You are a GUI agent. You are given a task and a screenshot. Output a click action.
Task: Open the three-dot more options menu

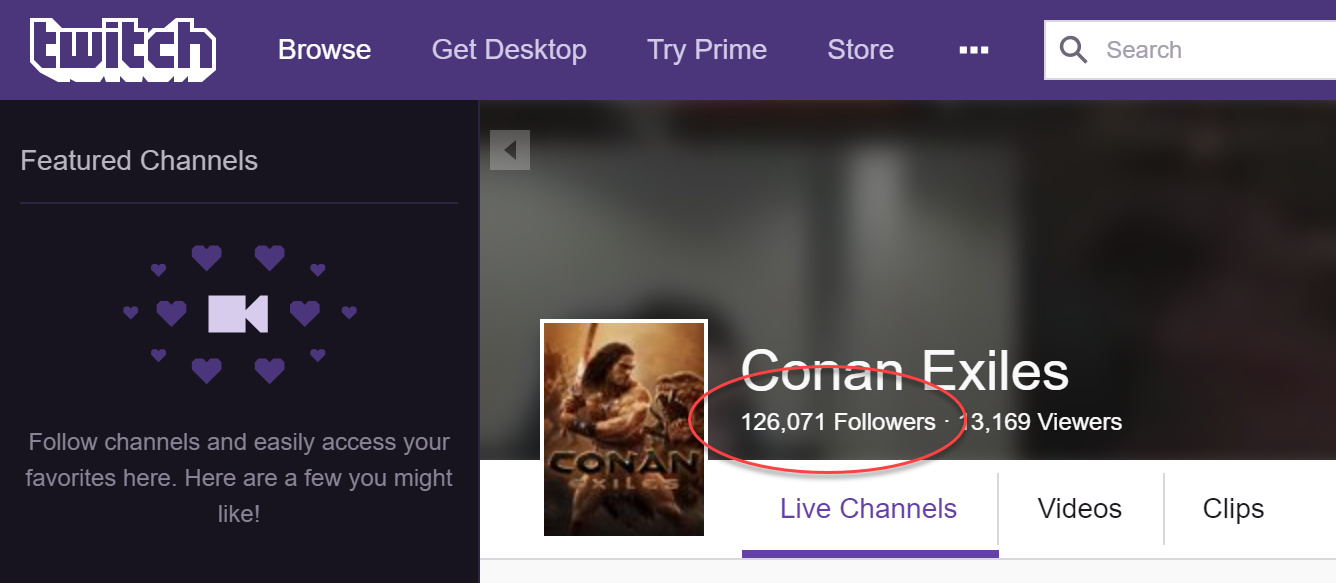pos(973,50)
